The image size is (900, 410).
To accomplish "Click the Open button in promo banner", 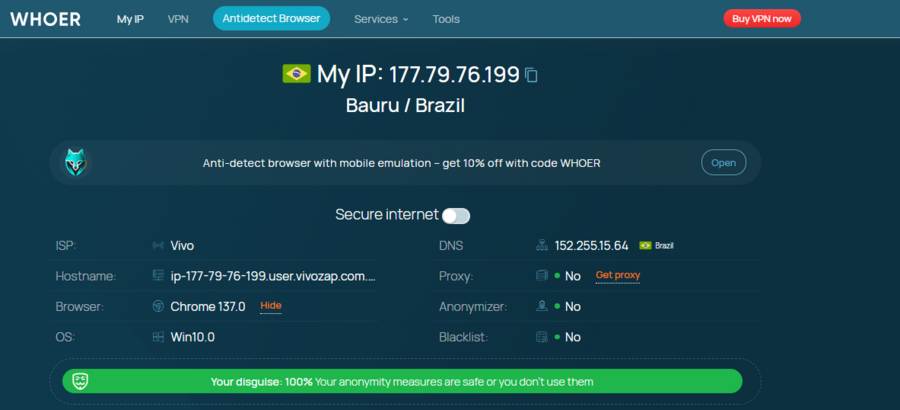I will tap(723, 163).
